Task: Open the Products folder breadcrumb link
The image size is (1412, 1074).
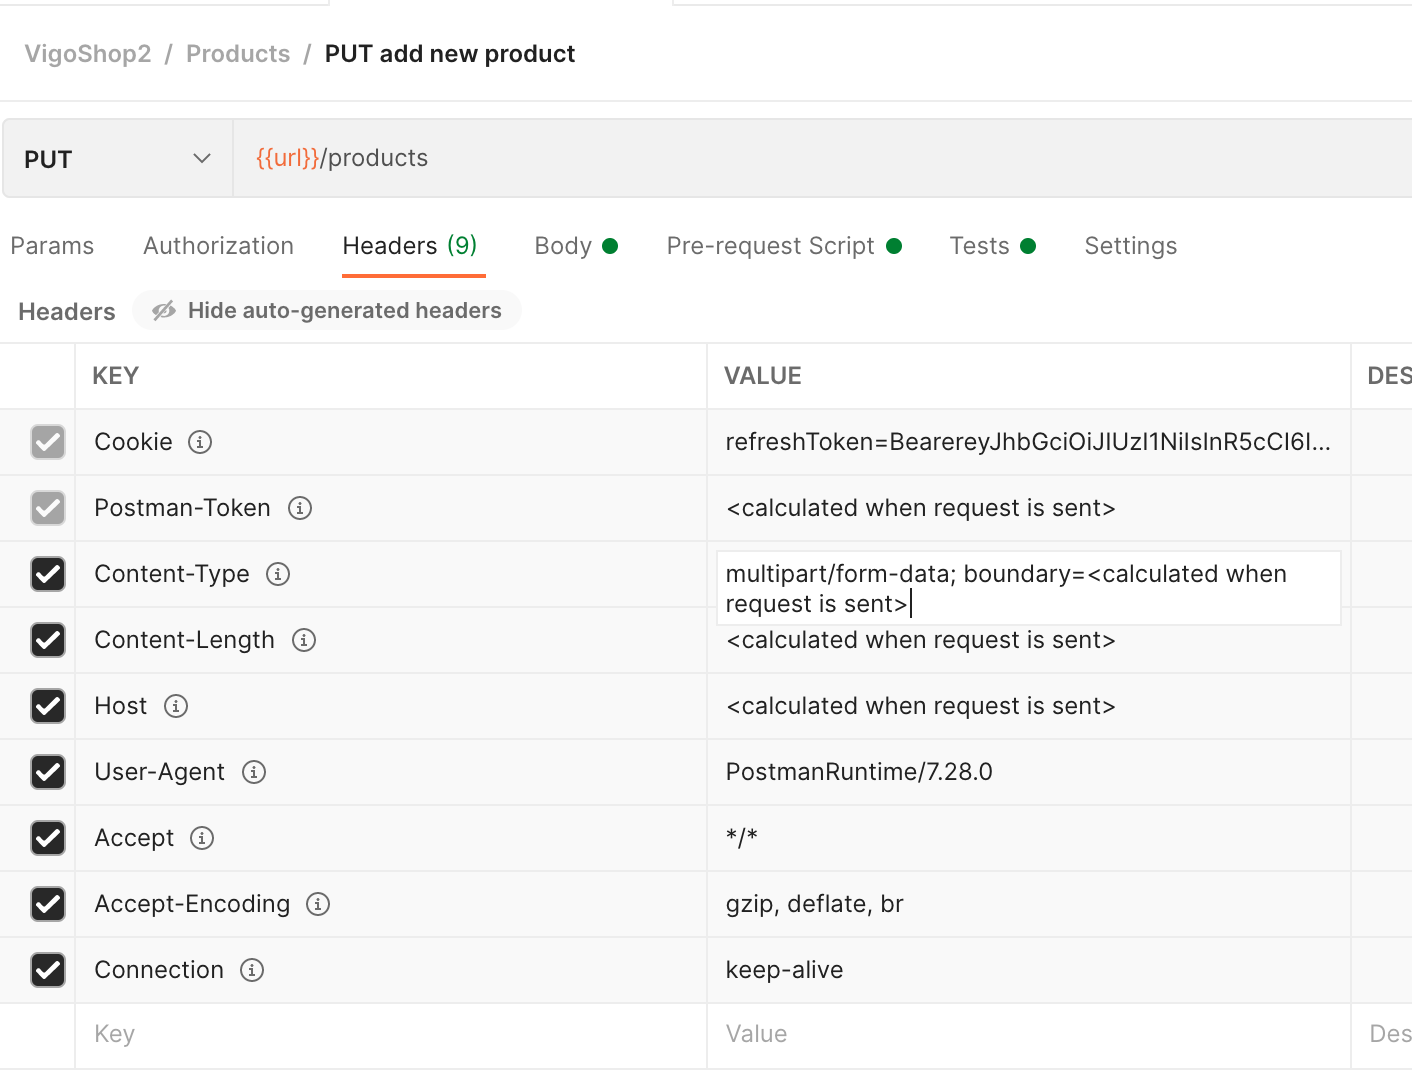Action: (238, 54)
